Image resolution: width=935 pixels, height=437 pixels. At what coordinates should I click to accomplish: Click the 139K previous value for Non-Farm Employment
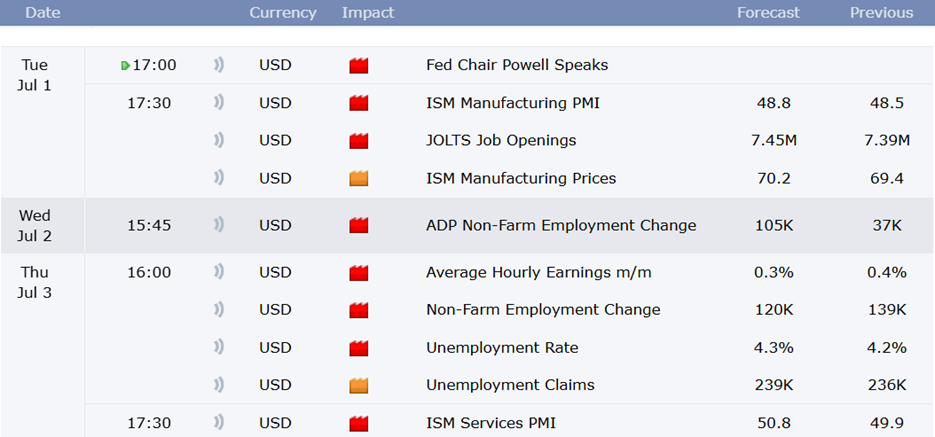pyautogui.click(x=887, y=310)
